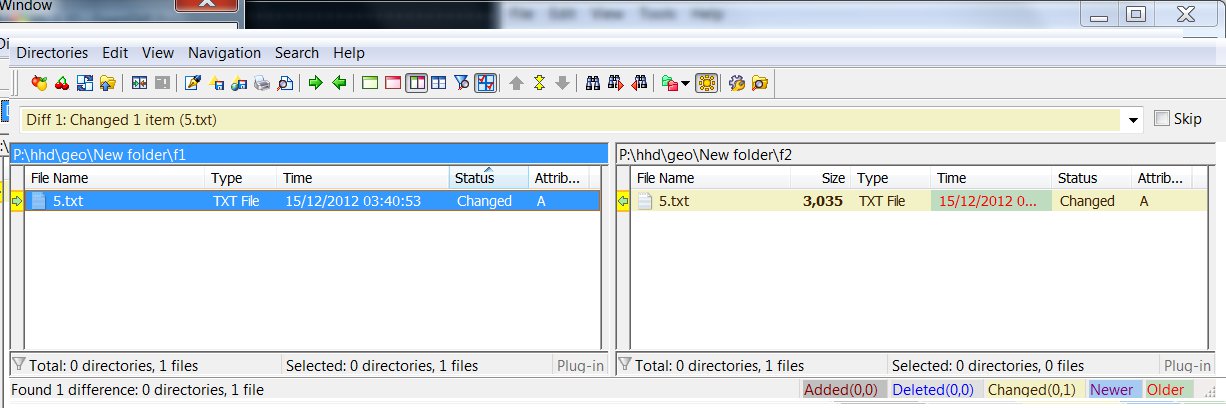Click the green left-arrow copy icon
1226x408 pixels.
[x=339, y=83]
